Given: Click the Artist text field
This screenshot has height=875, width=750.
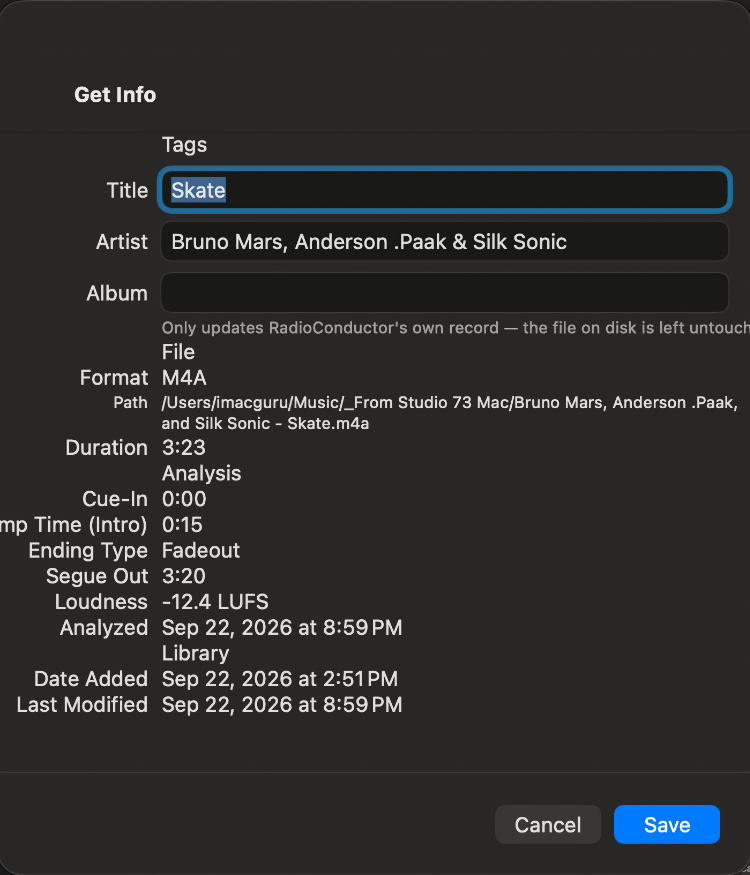Looking at the screenshot, I should pos(445,242).
